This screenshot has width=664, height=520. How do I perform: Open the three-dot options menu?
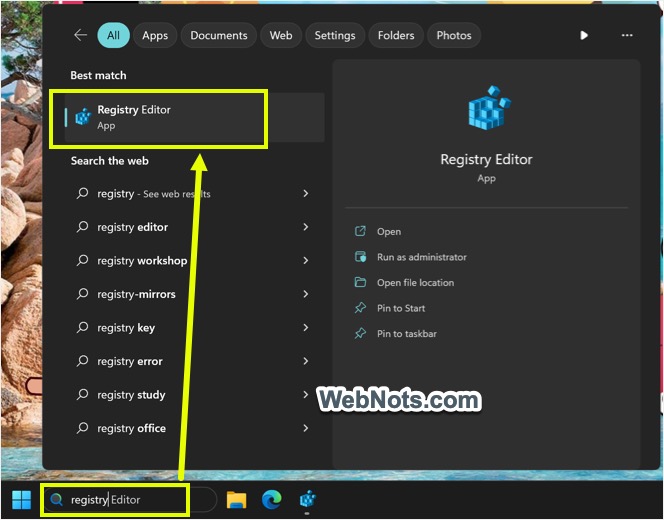[x=627, y=35]
